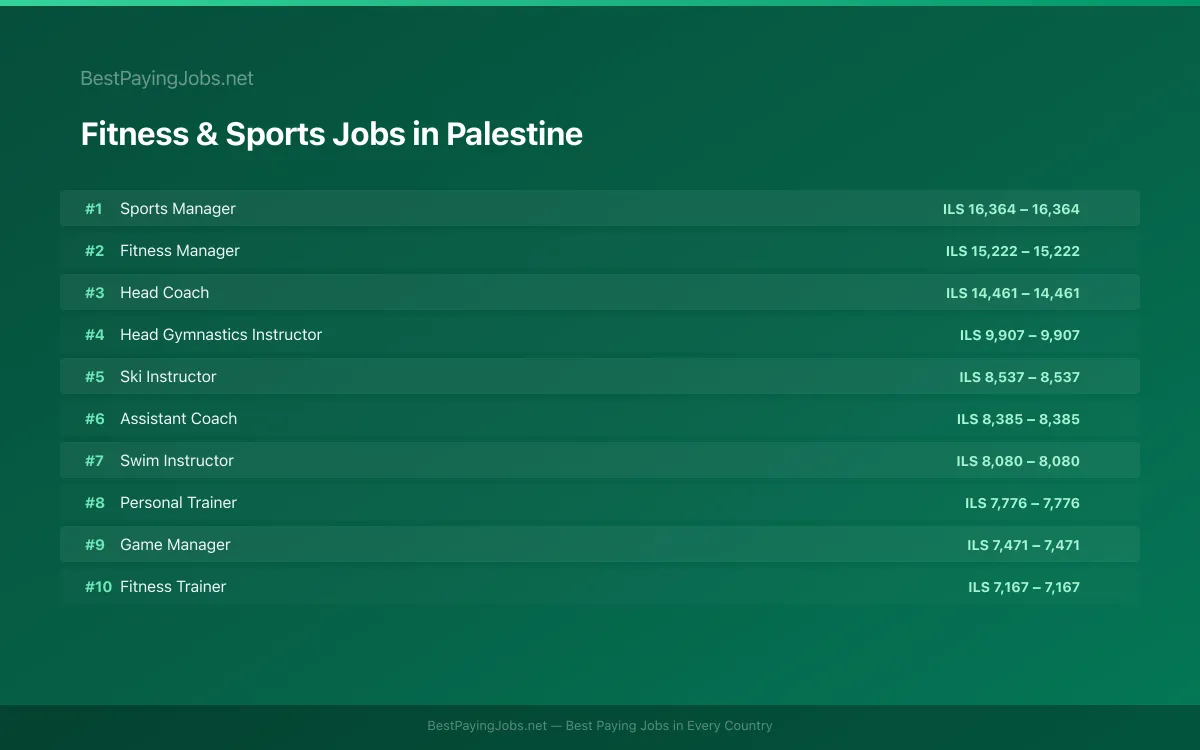This screenshot has width=1200, height=750.
Task: Select the Fitness Manager job title
Action: (x=180, y=250)
